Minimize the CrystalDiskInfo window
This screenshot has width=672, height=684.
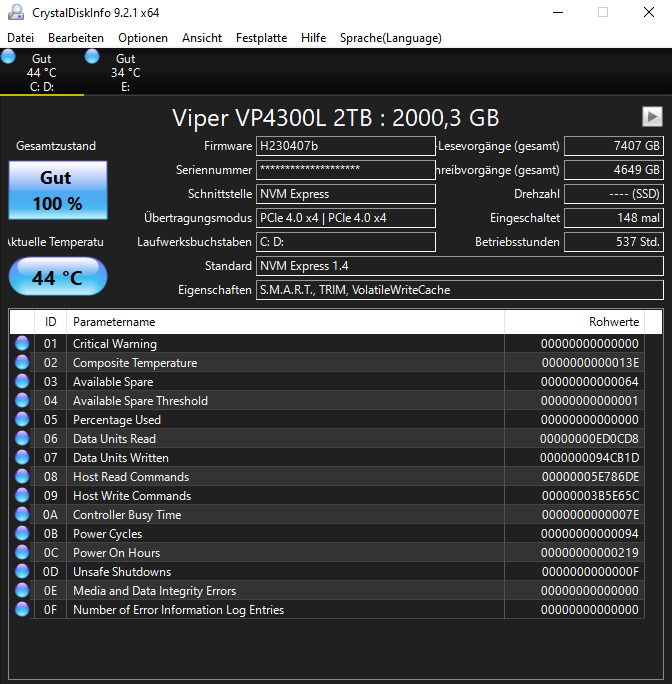coord(558,12)
